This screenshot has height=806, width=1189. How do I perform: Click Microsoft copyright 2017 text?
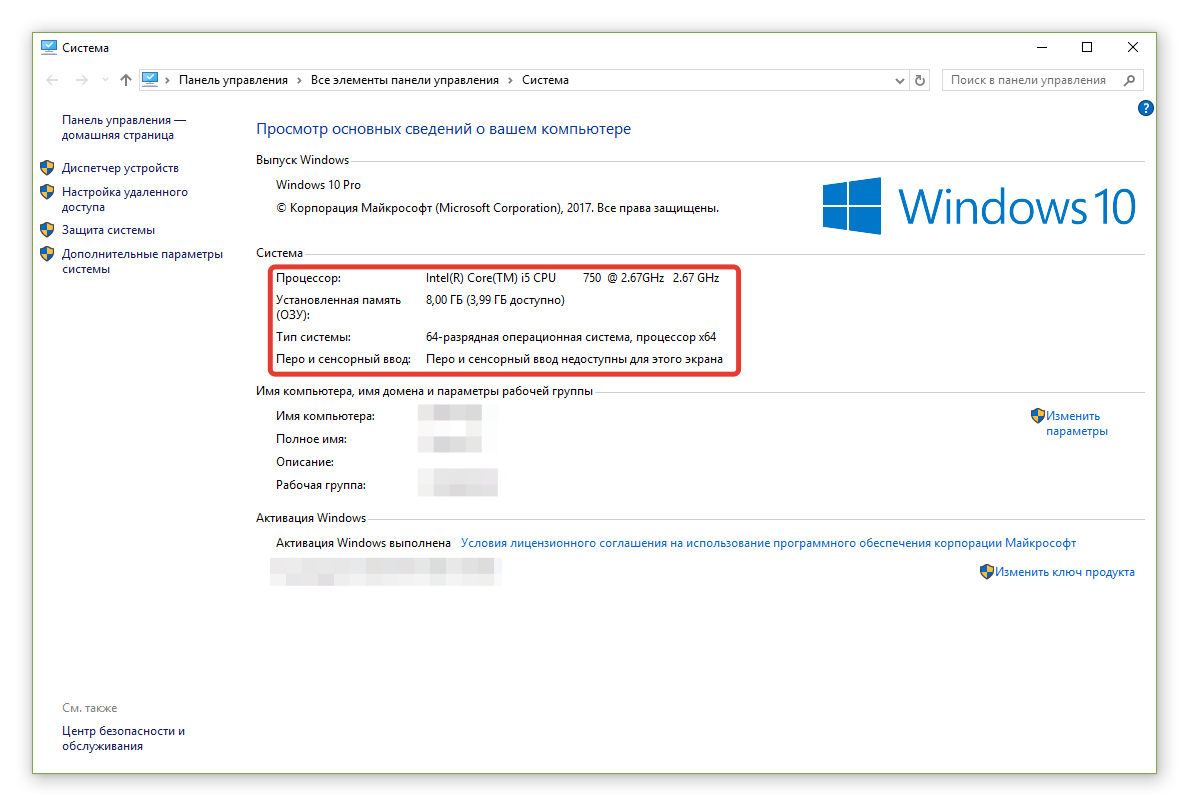pyautogui.click(x=497, y=208)
